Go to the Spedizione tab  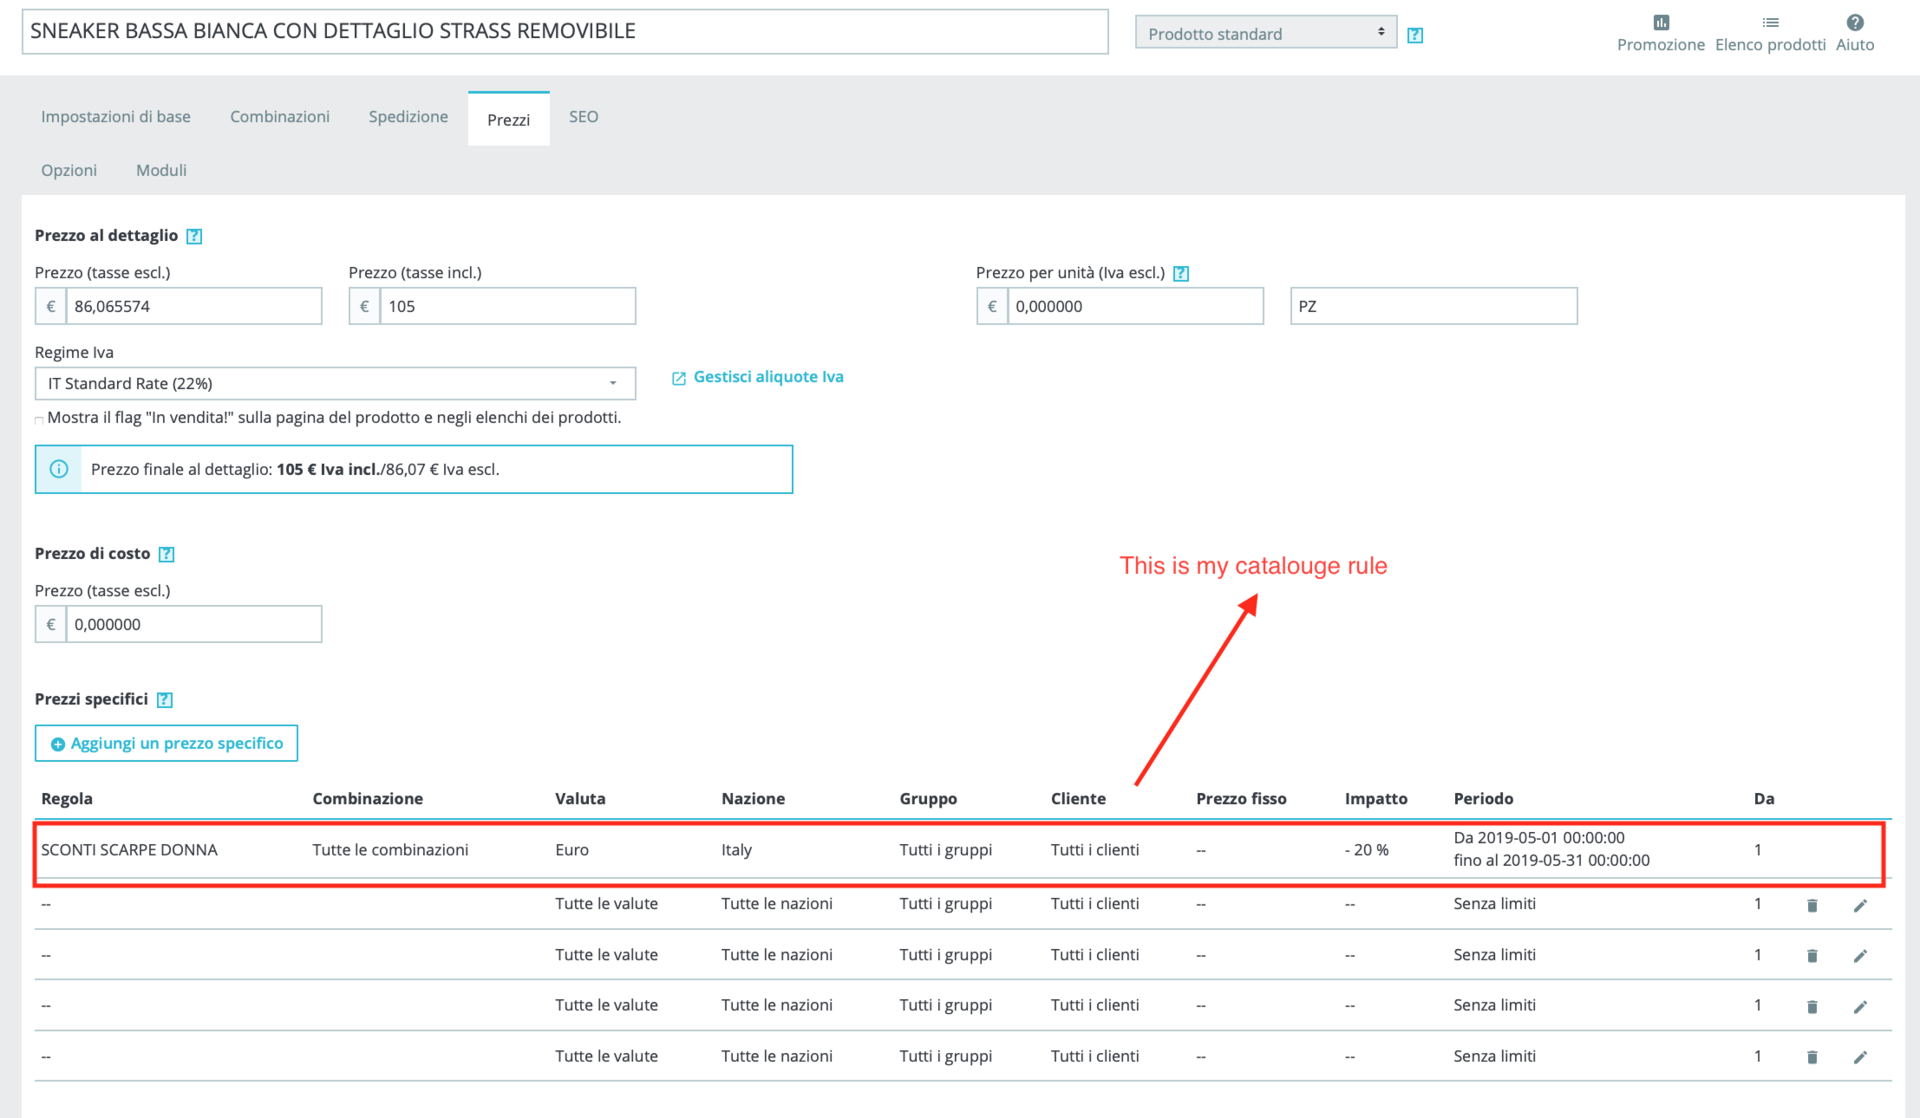tap(408, 117)
